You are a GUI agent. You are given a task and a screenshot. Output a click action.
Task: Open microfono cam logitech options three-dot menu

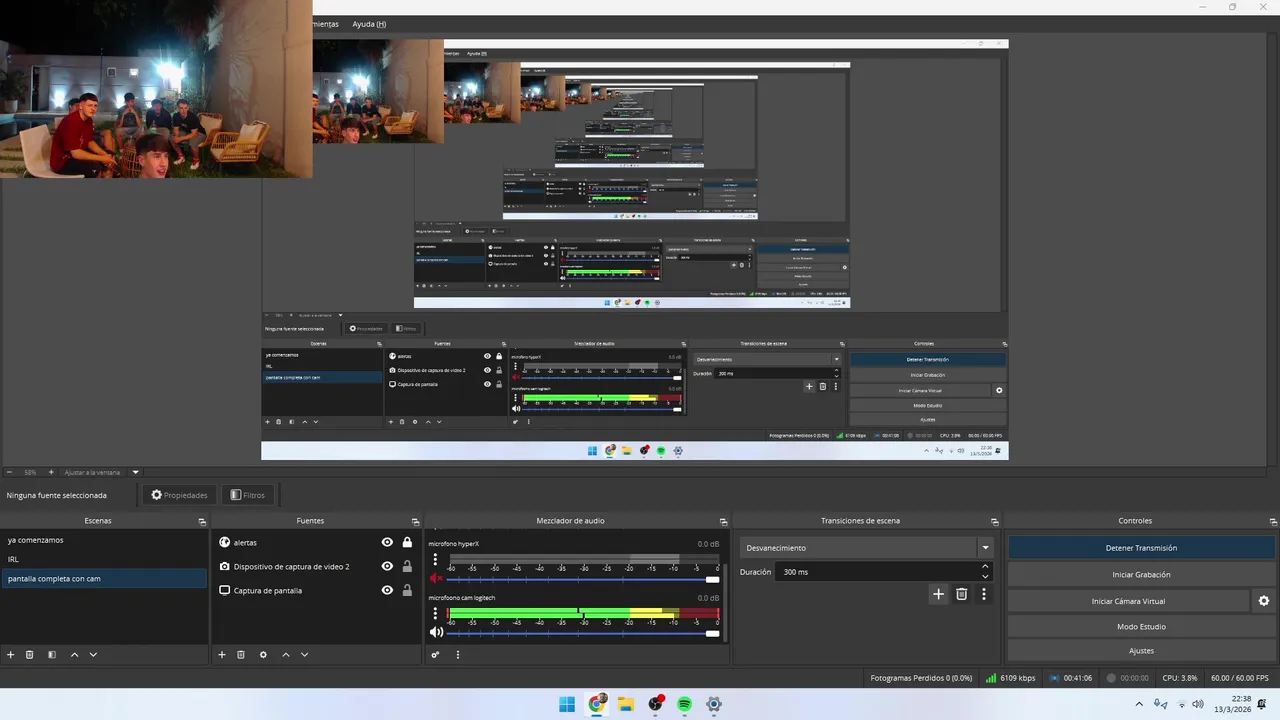pos(435,614)
